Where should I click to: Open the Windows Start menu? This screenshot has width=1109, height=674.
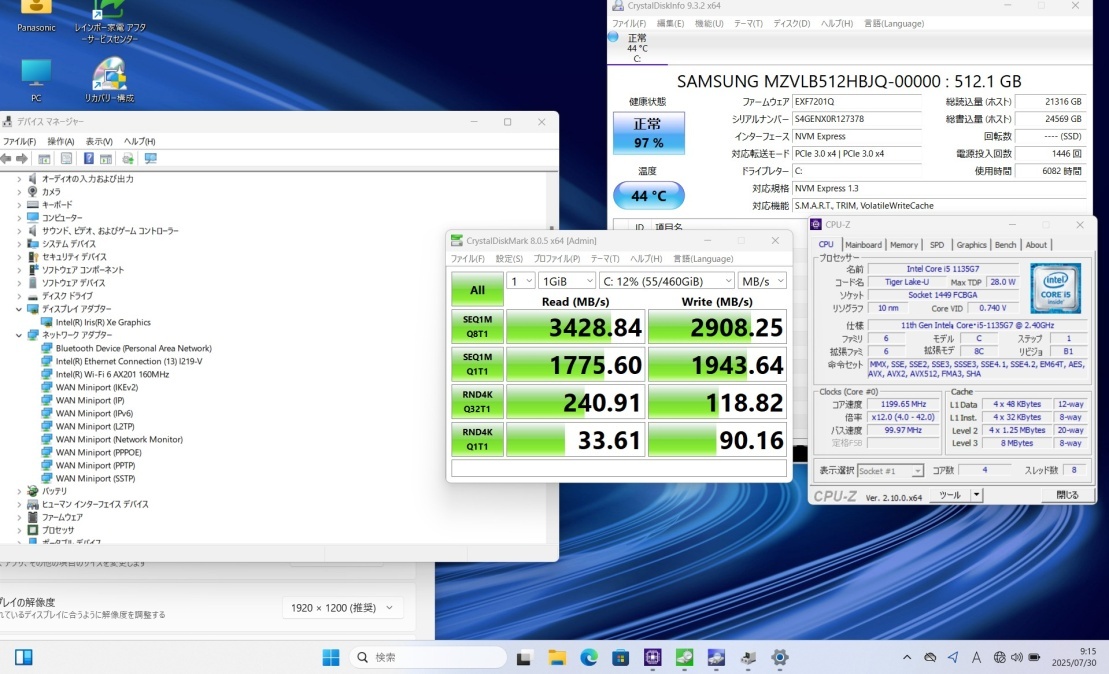[x=330, y=657]
